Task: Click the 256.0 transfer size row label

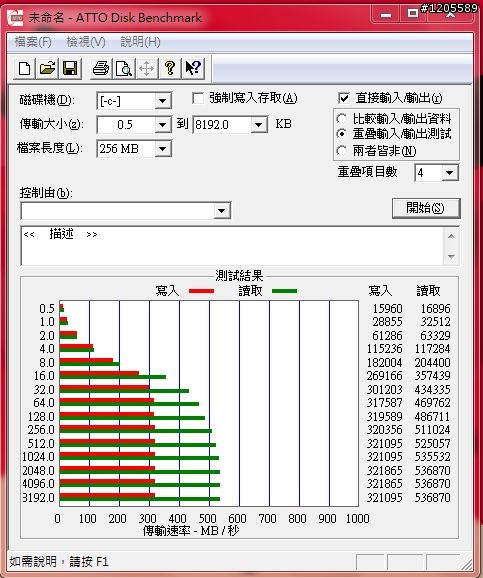Action: tap(41, 430)
